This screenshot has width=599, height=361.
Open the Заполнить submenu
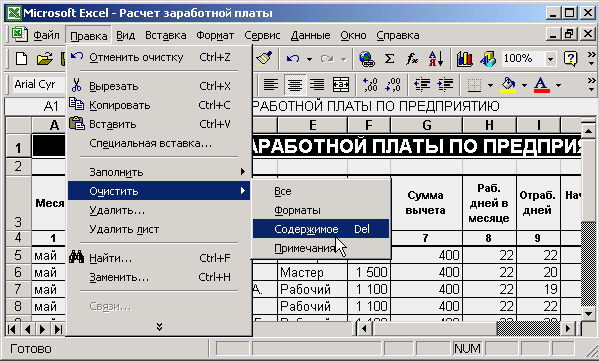(x=159, y=172)
